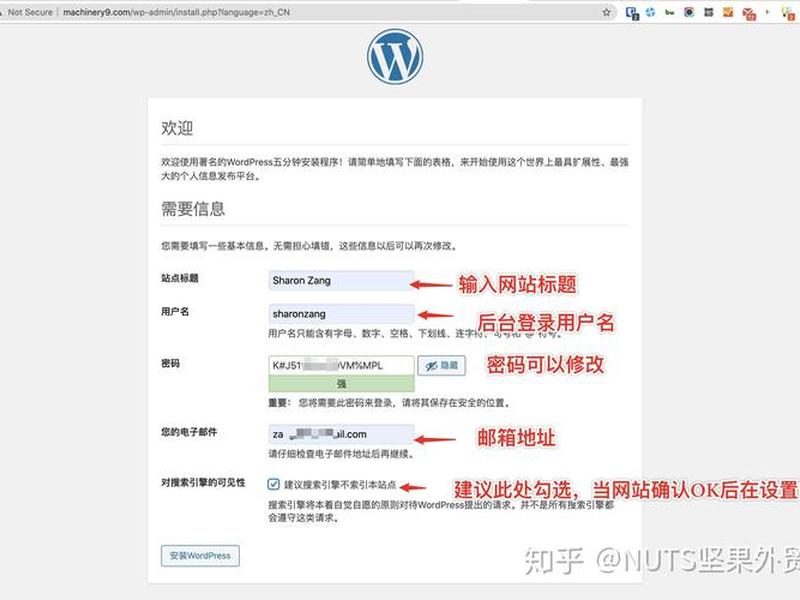This screenshot has height=600, width=800.
Task: Click the 您的电子邮件 label
Action: pyautogui.click(x=189, y=432)
